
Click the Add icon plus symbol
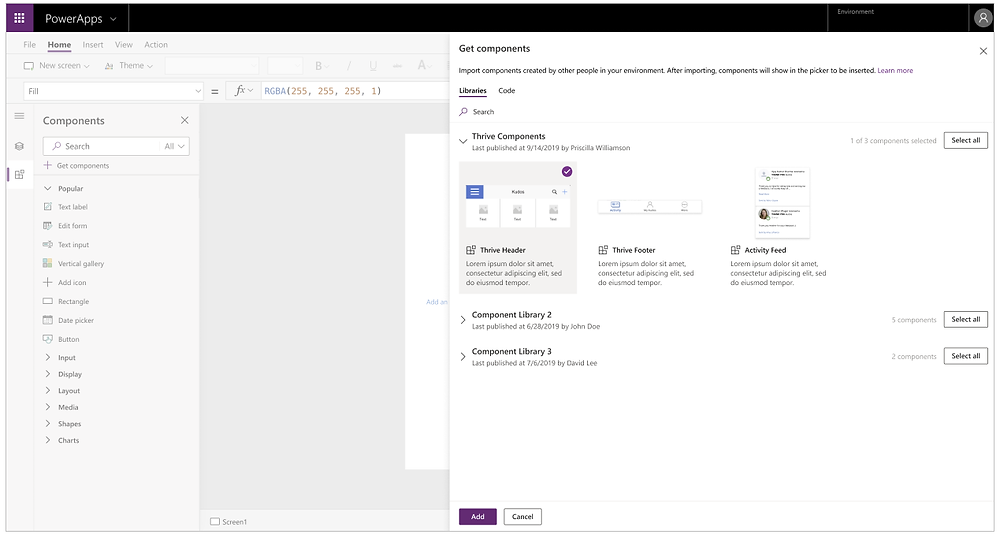pyautogui.click(x=47, y=282)
